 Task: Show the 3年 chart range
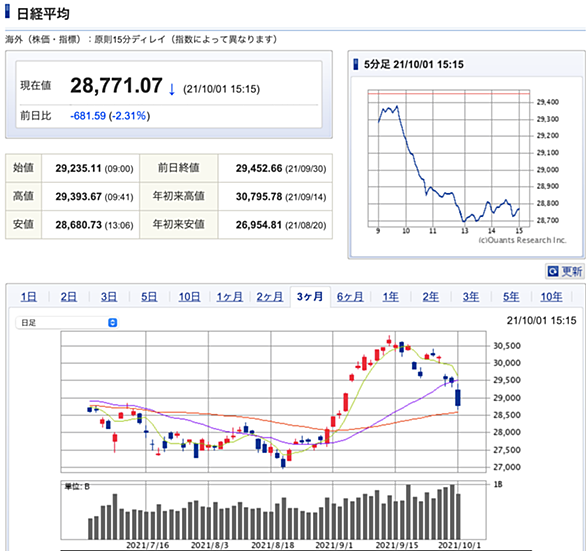click(x=471, y=297)
